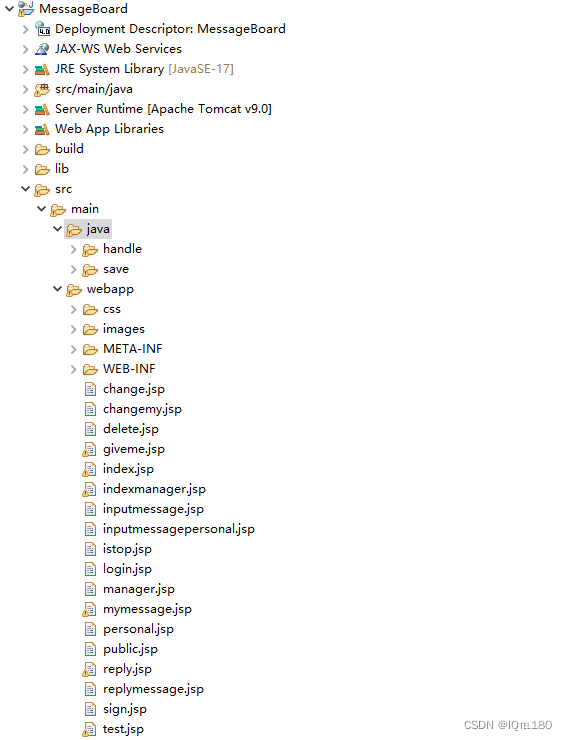Click the MessageBoard project icon
The width and height of the screenshot is (567, 740).
tap(26, 9)
